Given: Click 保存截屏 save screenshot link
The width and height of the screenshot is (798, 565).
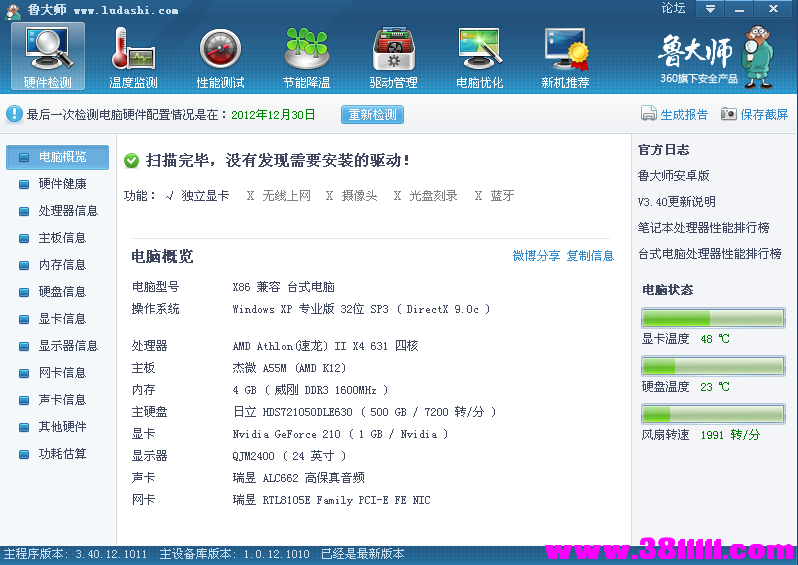Looking at the screenshot, I should click(x=764, y=115).
